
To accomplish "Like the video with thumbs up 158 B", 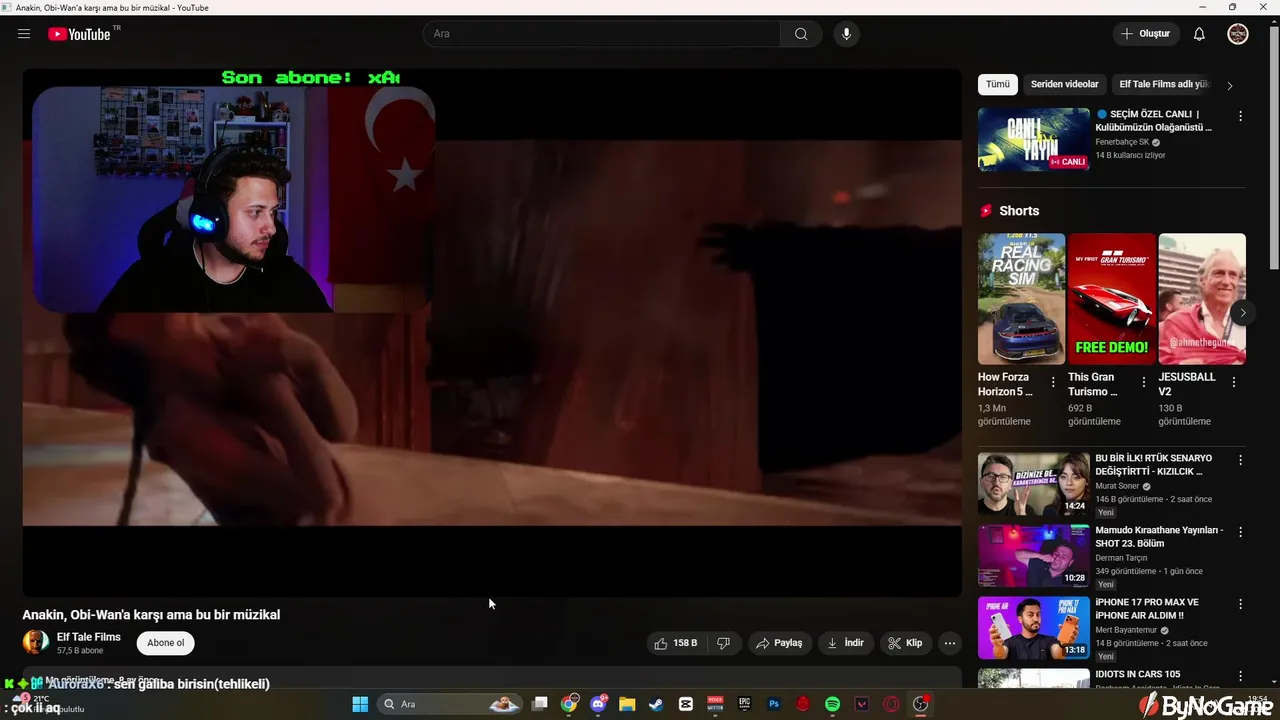I will [676, 643].
